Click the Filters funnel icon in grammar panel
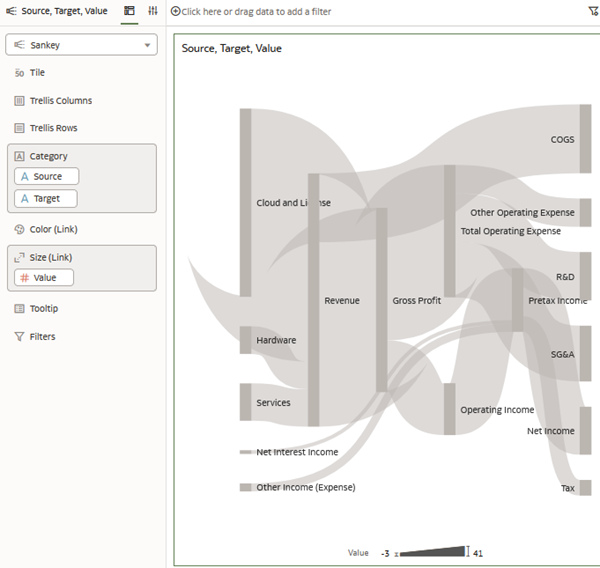Viewport: 600px width, 568px height. click(19, 336)
